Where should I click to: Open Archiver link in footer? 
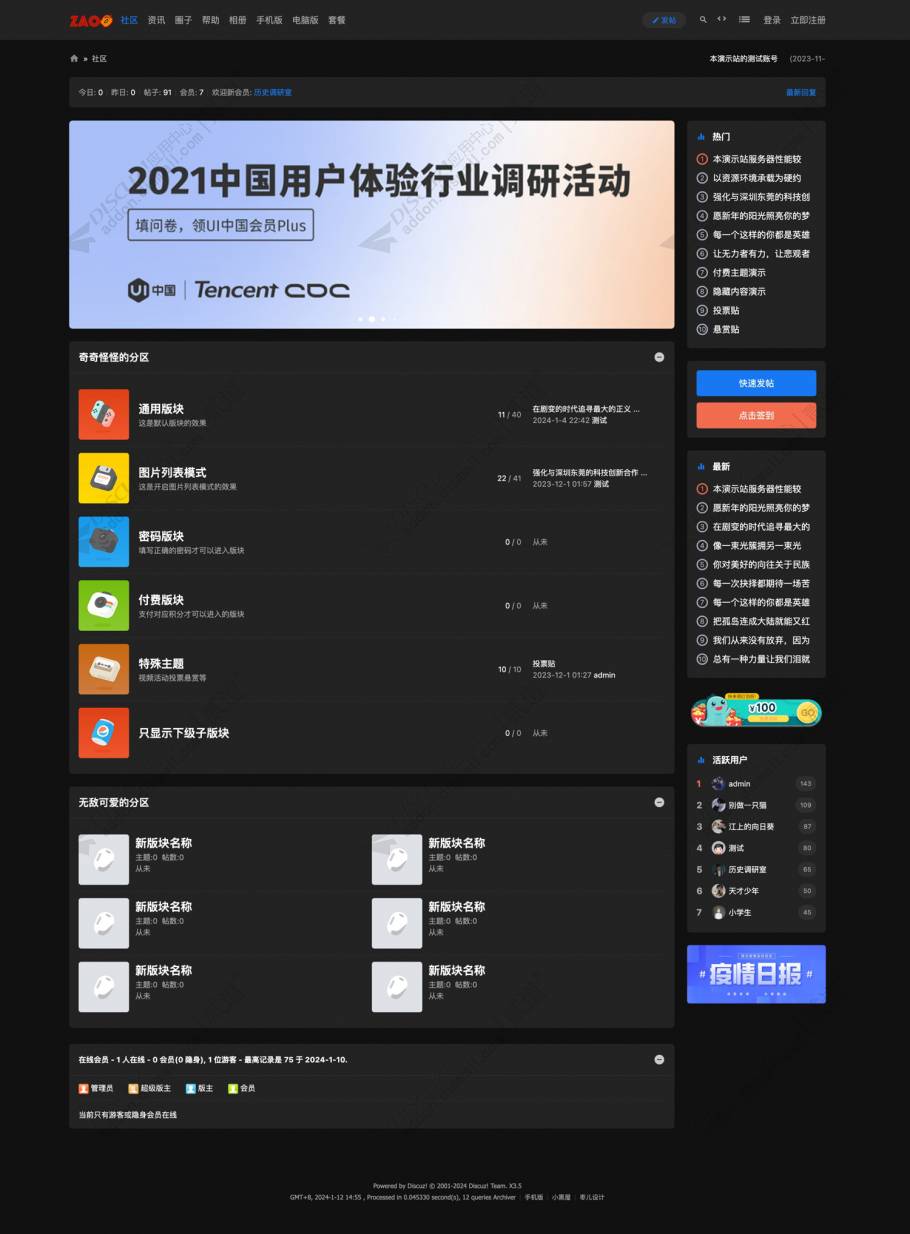pyautogui.click(x=504, y=1197)
